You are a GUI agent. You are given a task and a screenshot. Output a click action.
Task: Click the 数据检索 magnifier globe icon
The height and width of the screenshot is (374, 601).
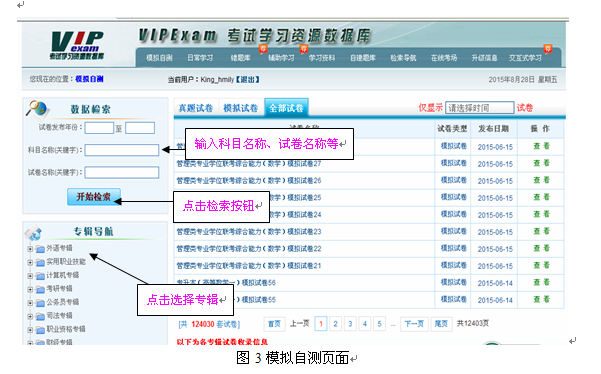click(x=37, y=108)
